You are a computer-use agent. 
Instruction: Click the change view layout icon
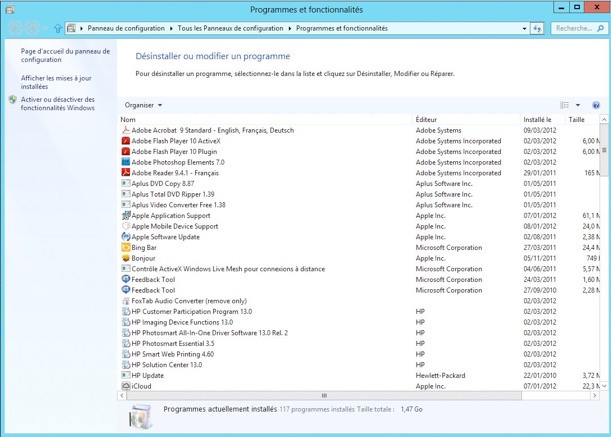[564, 105]
